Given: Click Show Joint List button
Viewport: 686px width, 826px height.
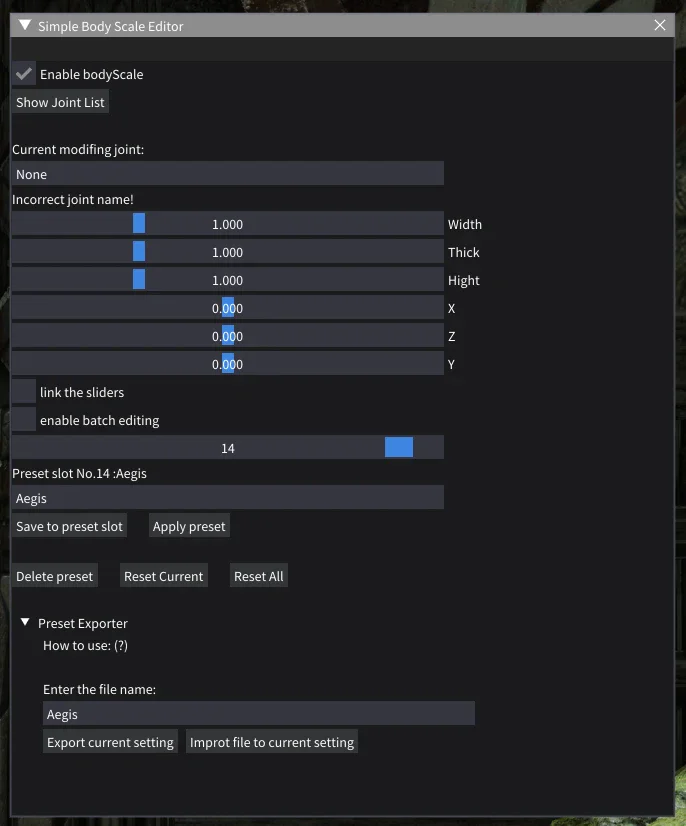Looking at the screenshot, I should (60, 102).
